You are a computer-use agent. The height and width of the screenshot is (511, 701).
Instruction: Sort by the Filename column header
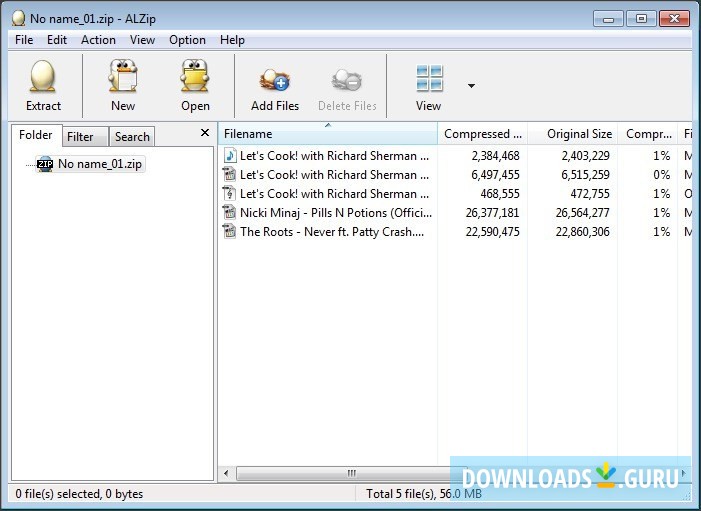pos(328,134)
